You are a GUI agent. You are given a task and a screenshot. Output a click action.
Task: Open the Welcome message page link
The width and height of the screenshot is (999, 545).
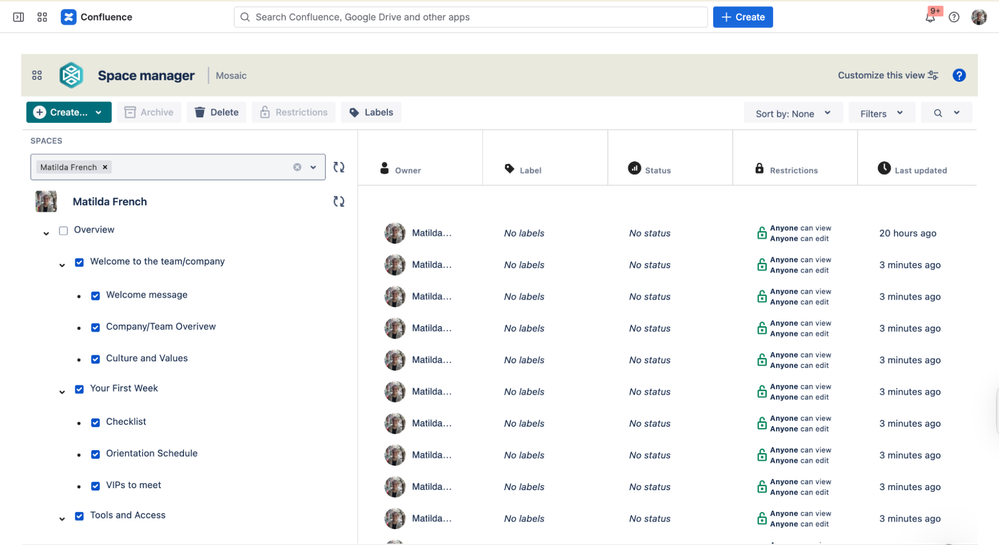(x=147, y=294)
